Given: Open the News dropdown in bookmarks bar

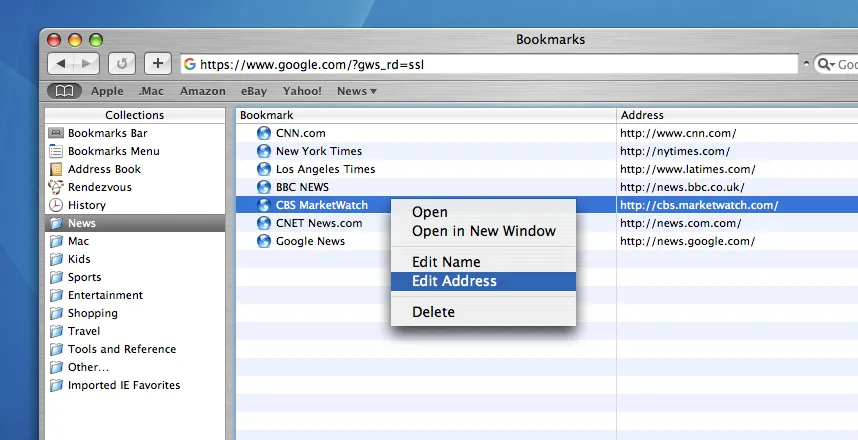Looking at the screenshot, I should pos(357,91).
